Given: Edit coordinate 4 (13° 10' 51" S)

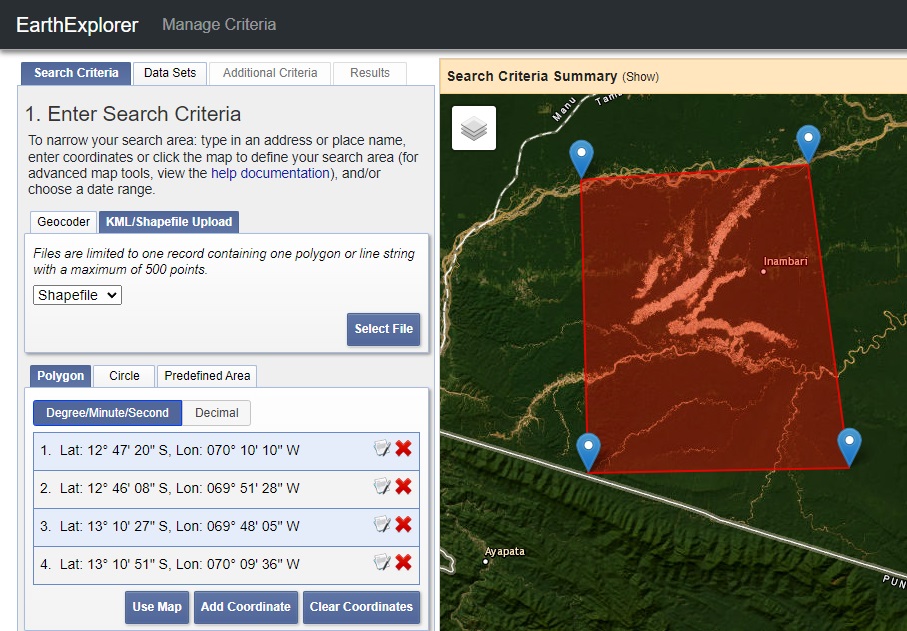Looking at the screenshot, I should tap(382, 562).
